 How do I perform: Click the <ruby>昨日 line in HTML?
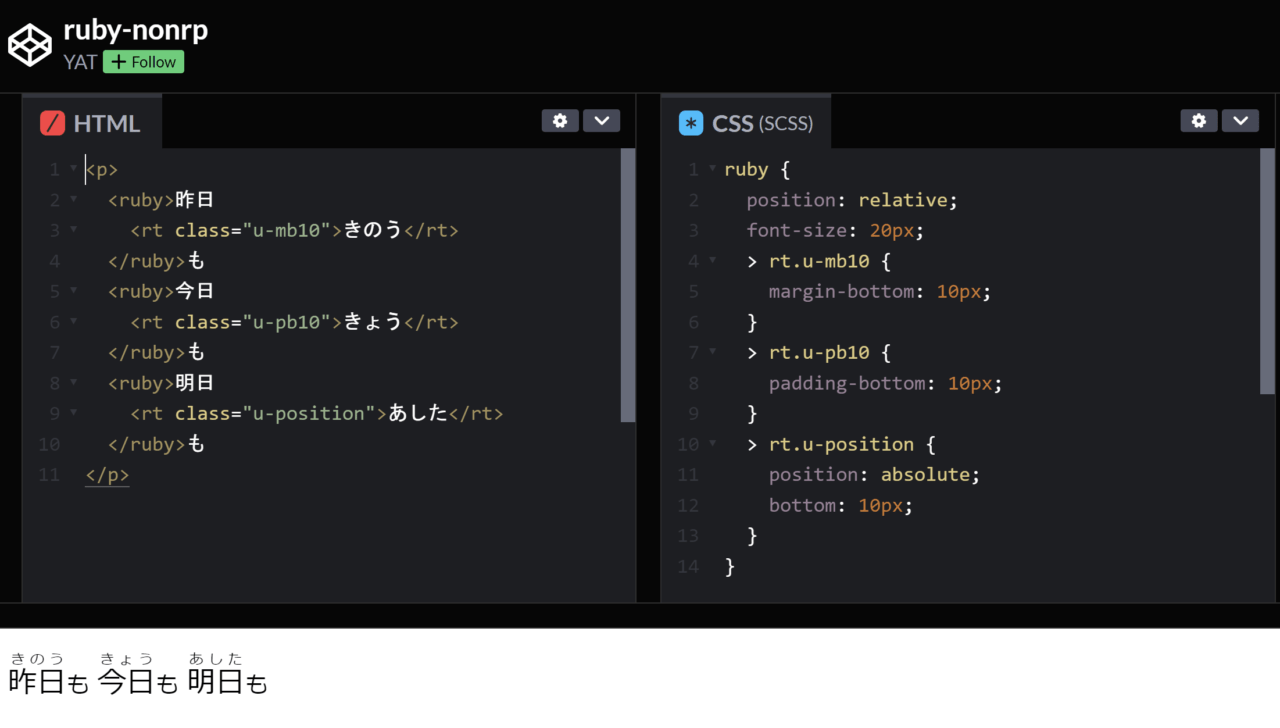(x=161, y=200)
